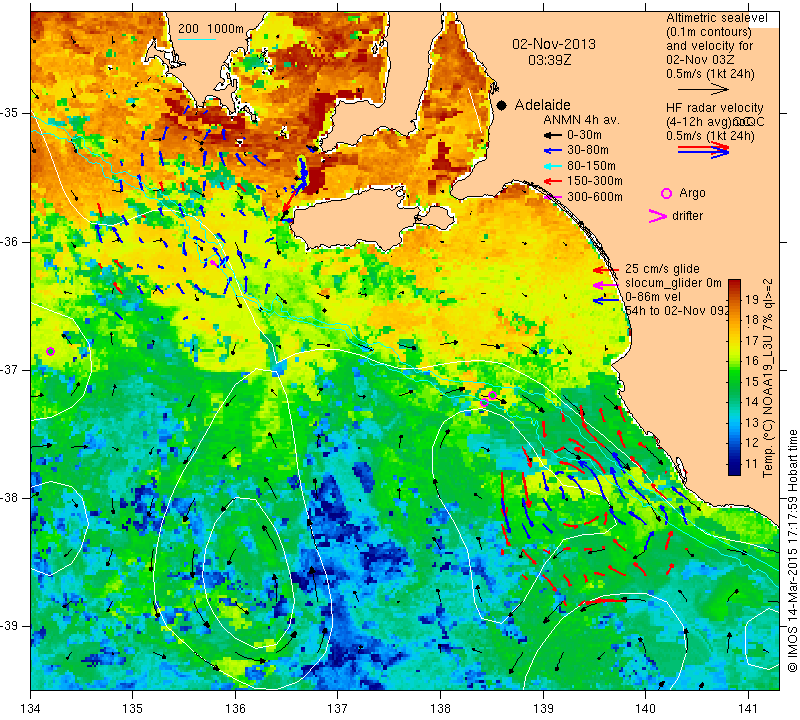Click the black 0-30m legend arrow

(x=553, y=135)
